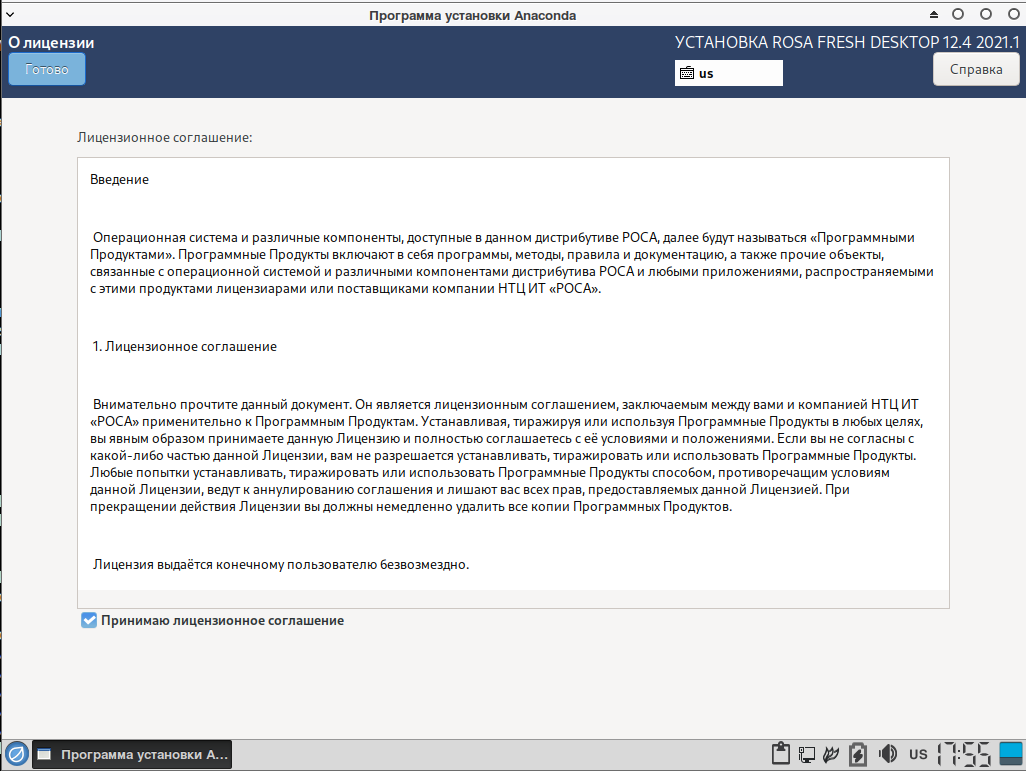
Task: Click the 17:55 clock in taskbar
Action: click(964, 755)
